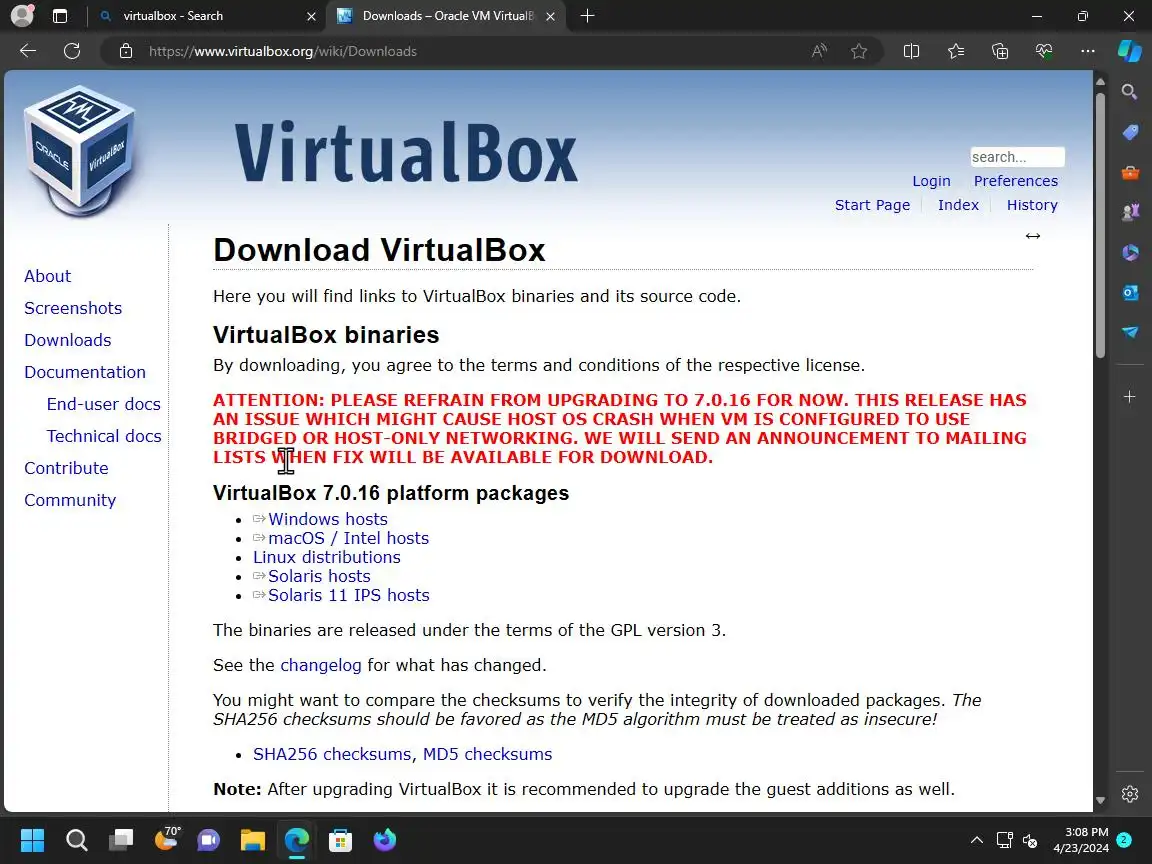Open Linux distributions link
The image size is (1152, 864).
point(327,557)
